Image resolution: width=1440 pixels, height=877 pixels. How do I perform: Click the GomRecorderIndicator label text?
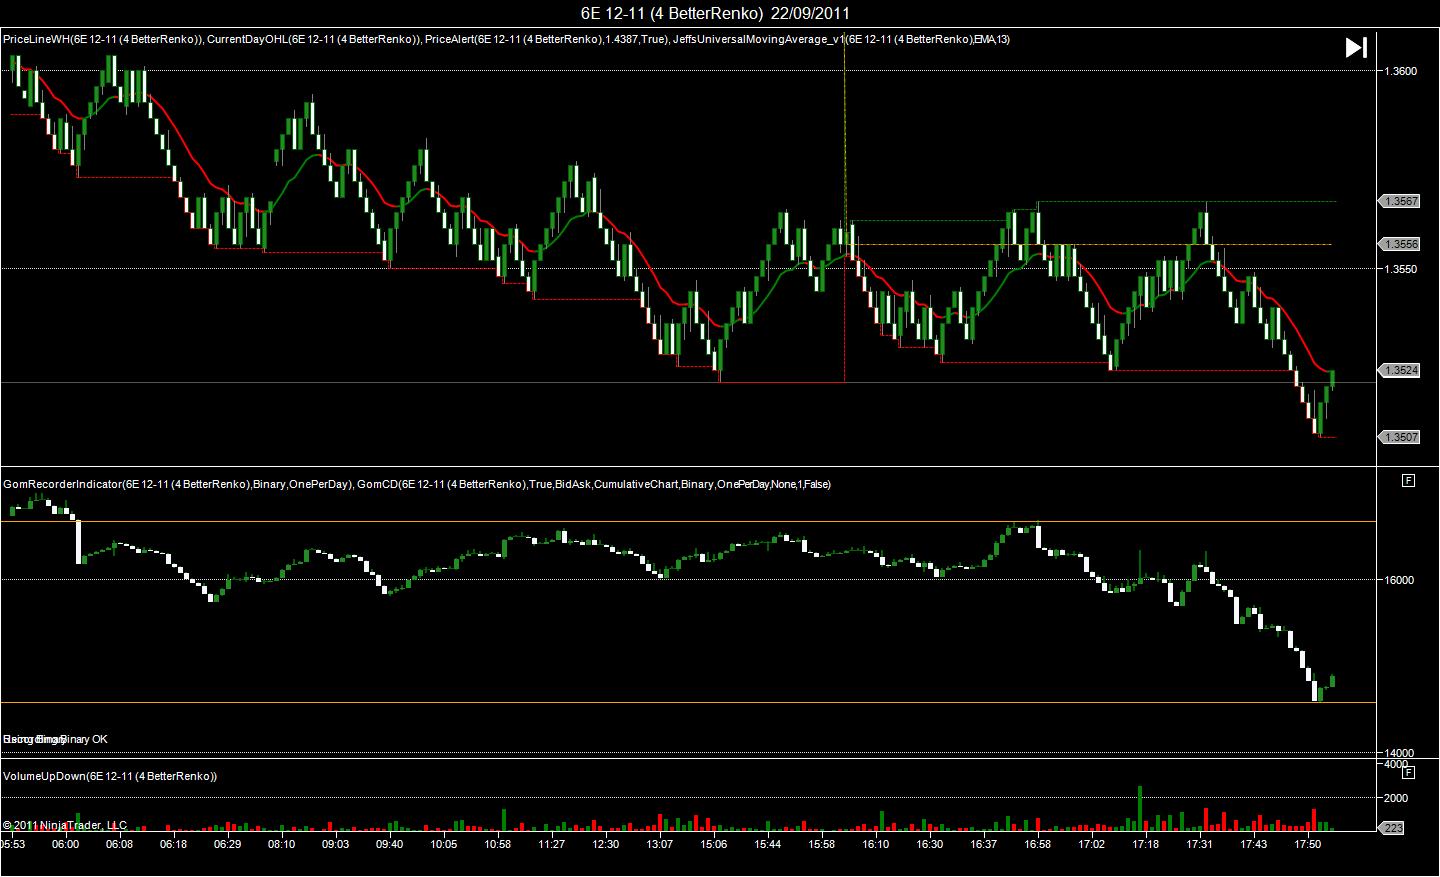[178, 484]
